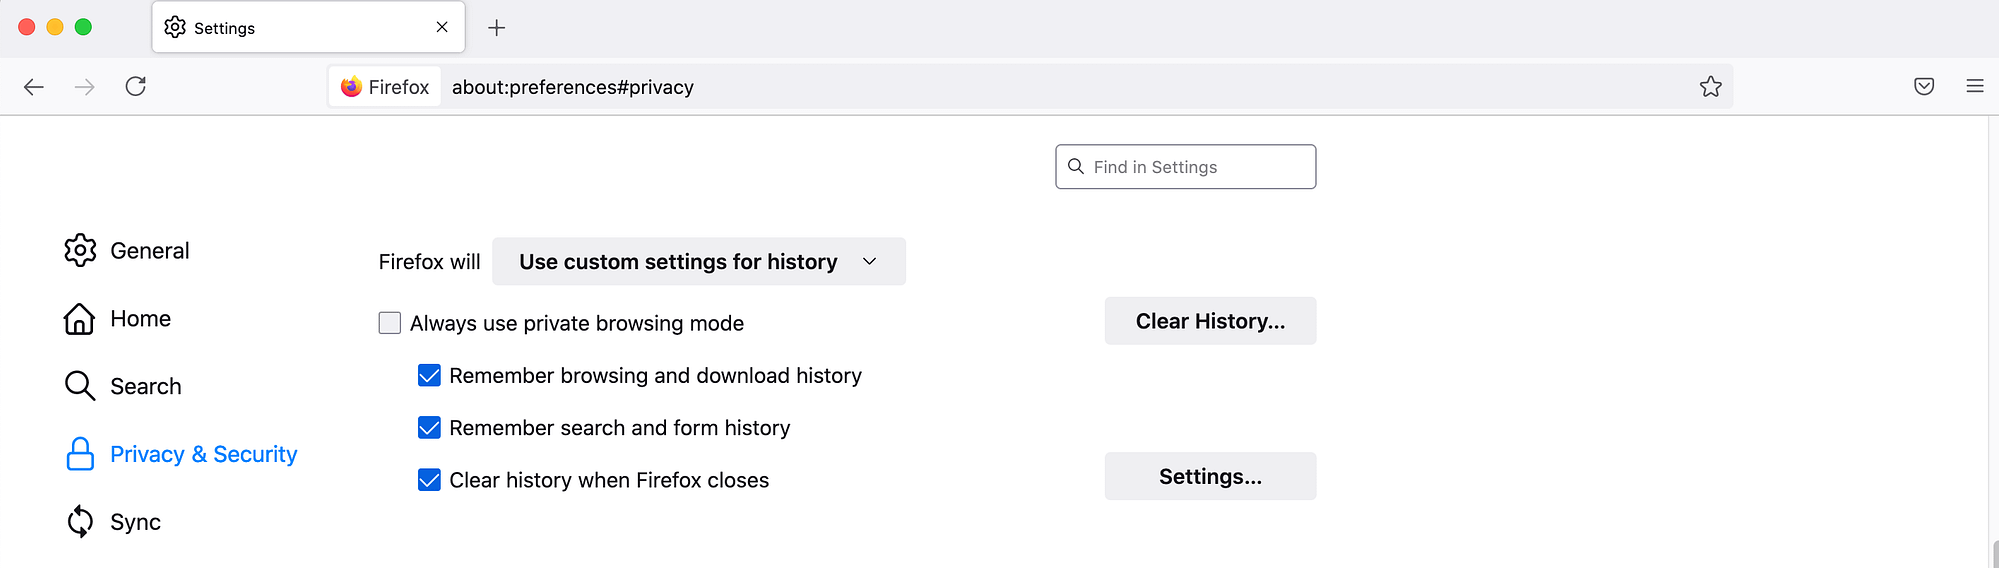Click the page vertical scrollbar thumb
Image resolution: width=1999 pixels, height=568 pixels.
pos(1995,553)
